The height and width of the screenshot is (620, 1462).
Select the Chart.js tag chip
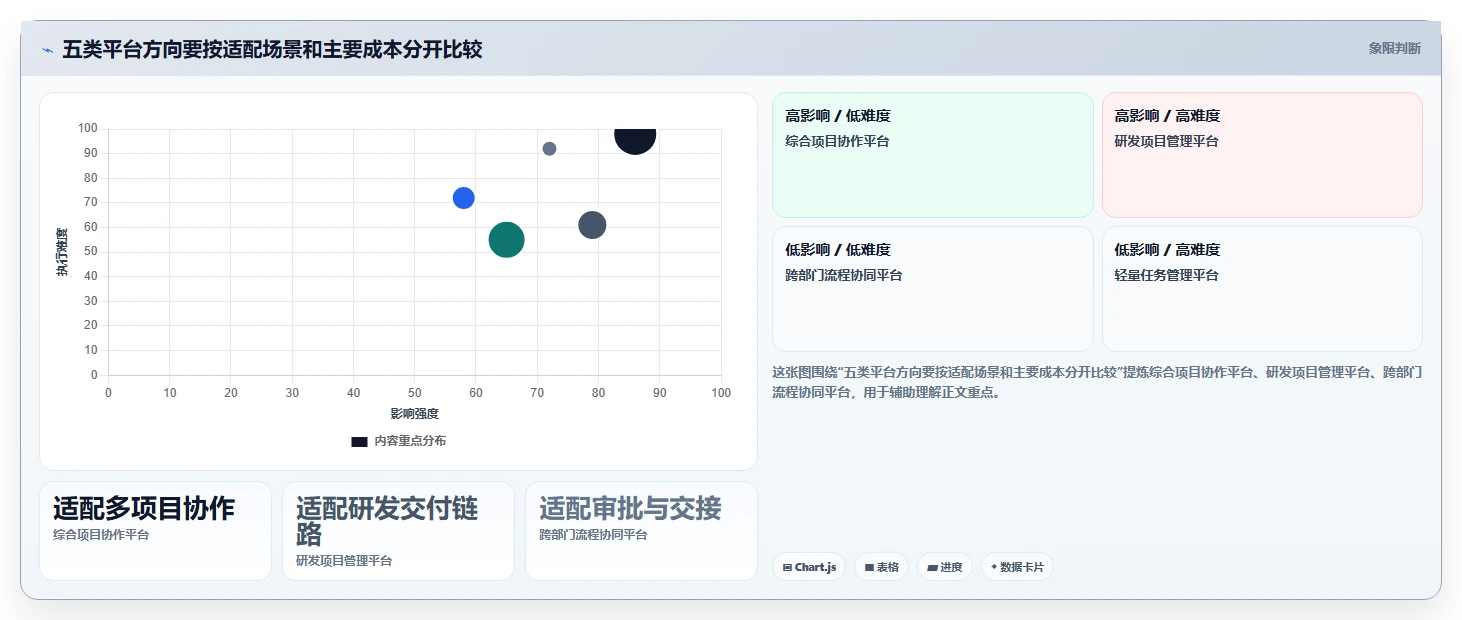coord(809,567)
